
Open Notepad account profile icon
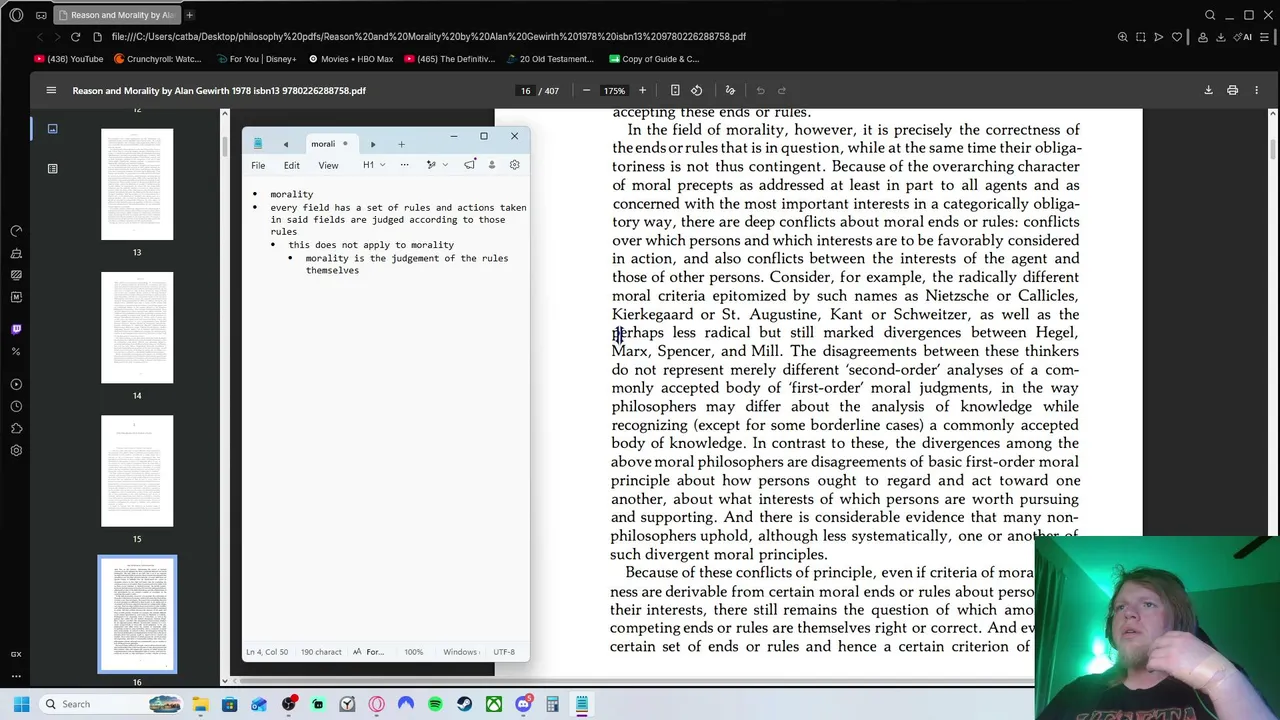pyautogui.click(x=491, y=165)
